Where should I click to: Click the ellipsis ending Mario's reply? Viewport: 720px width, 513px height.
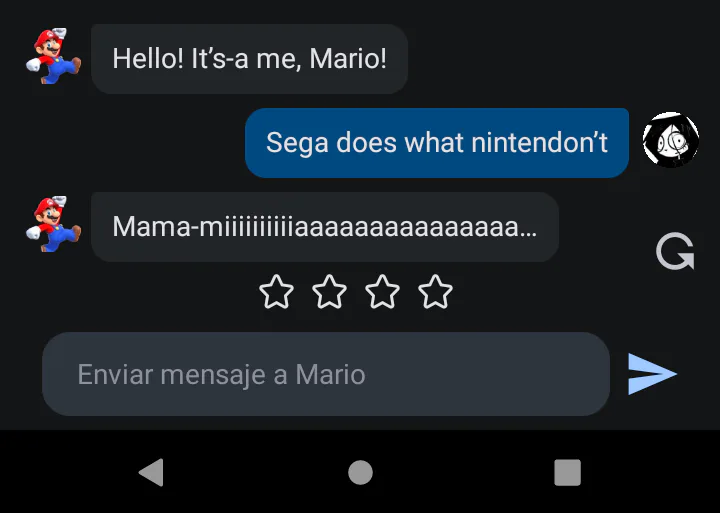point(529,234)
